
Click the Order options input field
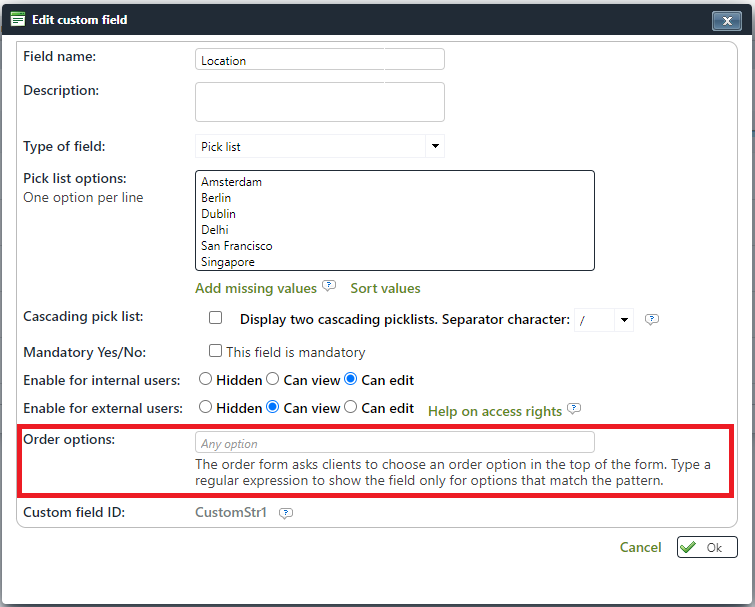pos(394,443)
